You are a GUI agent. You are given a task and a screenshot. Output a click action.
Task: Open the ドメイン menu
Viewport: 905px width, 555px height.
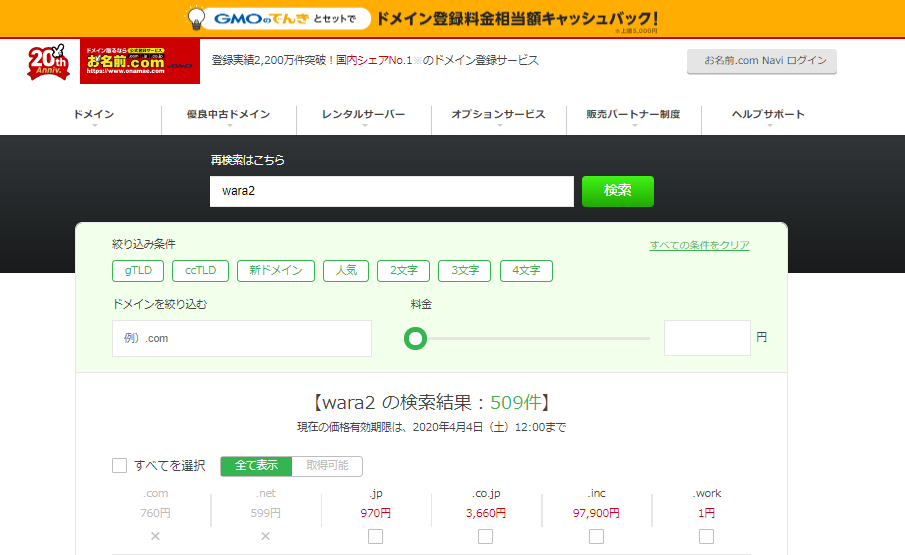coord(94,114)
